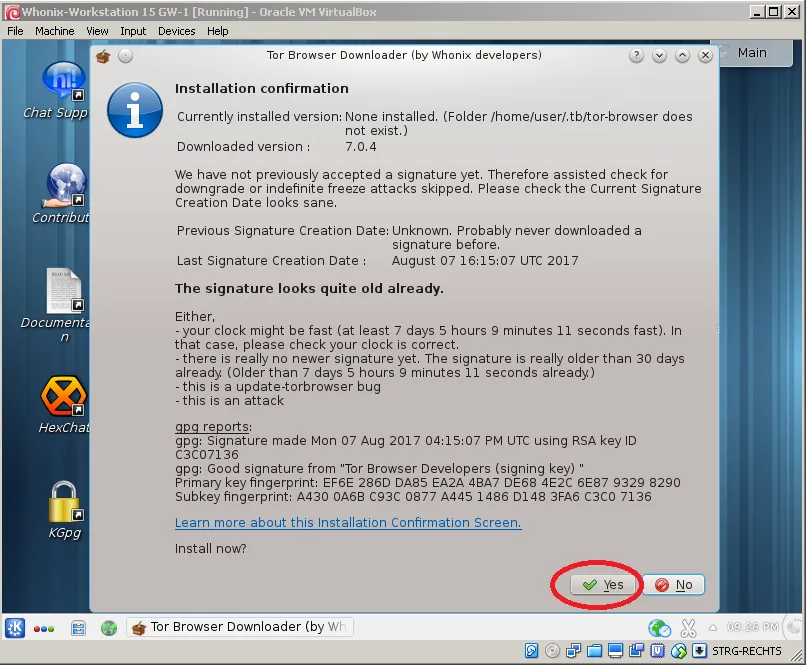Click the 'Install now?' prompt text
The image size is (806, 665).
tap(210, 549)
